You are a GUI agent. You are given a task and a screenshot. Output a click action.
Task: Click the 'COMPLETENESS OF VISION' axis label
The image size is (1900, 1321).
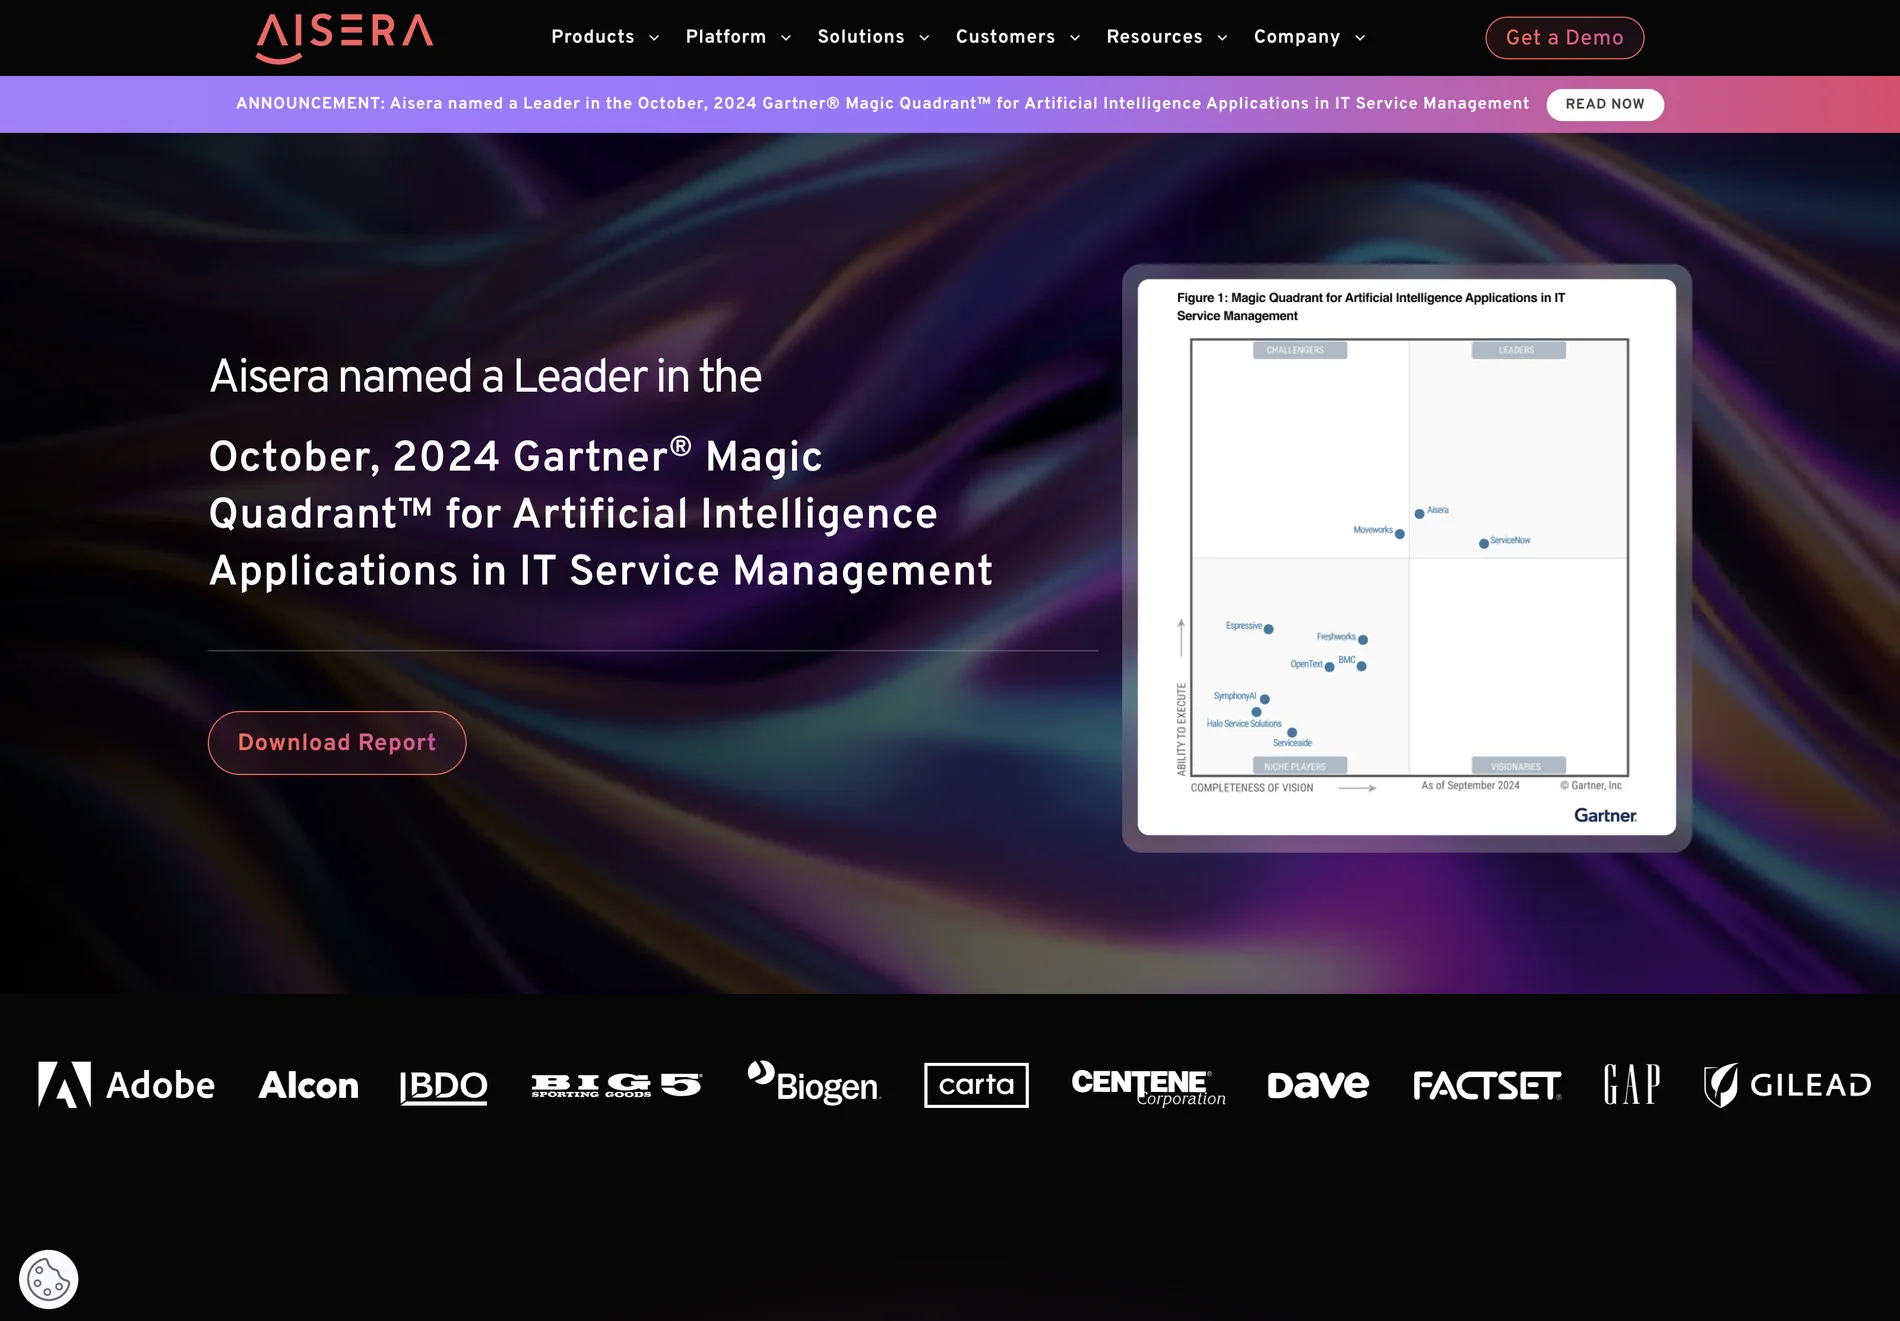[1252, 788]
